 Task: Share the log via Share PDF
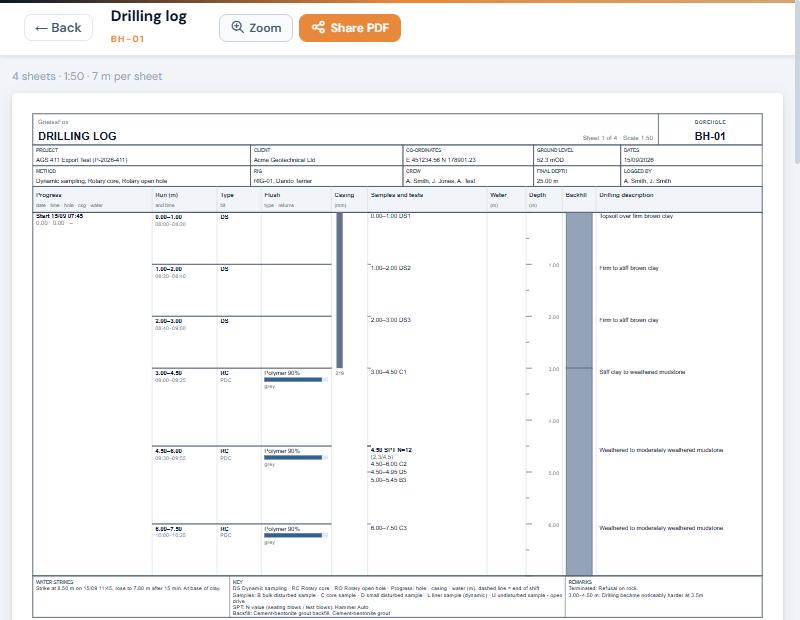[349, 28]
